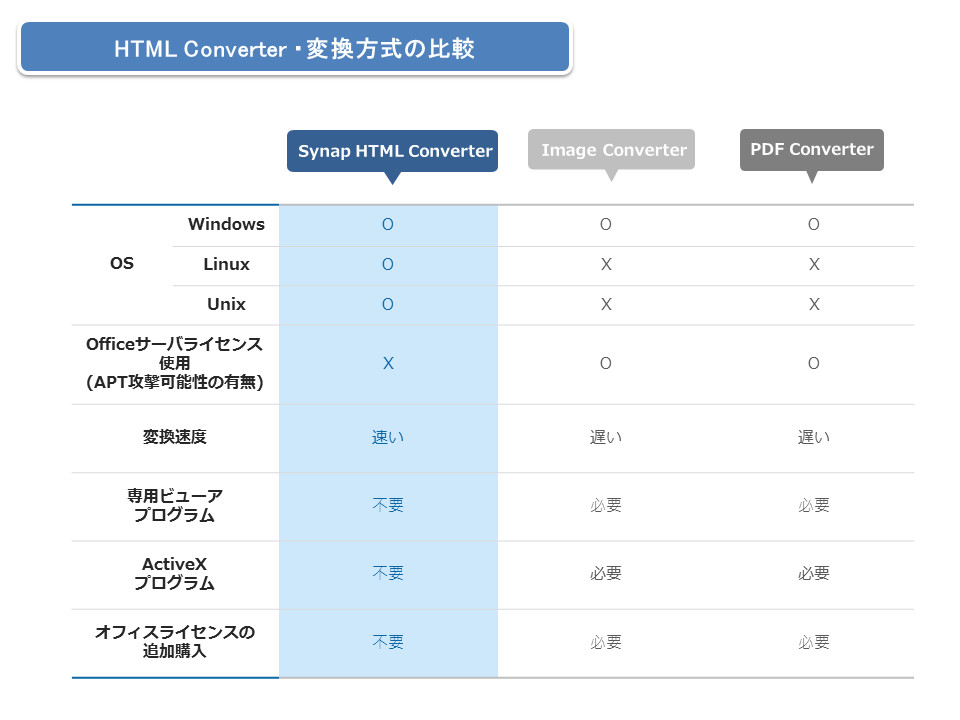Click オフィスライセンスの追加購入 '必要' under Image Converter
960x720 pixels.
pyautogui.click(x=606, y=642)
